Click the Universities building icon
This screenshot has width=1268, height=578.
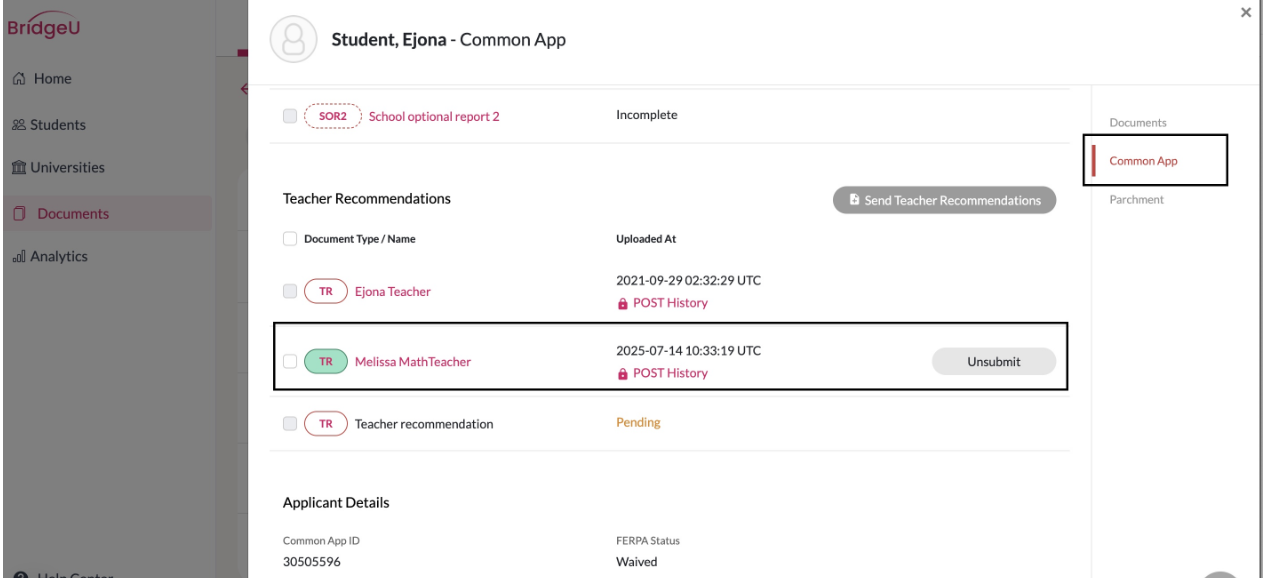17,168
